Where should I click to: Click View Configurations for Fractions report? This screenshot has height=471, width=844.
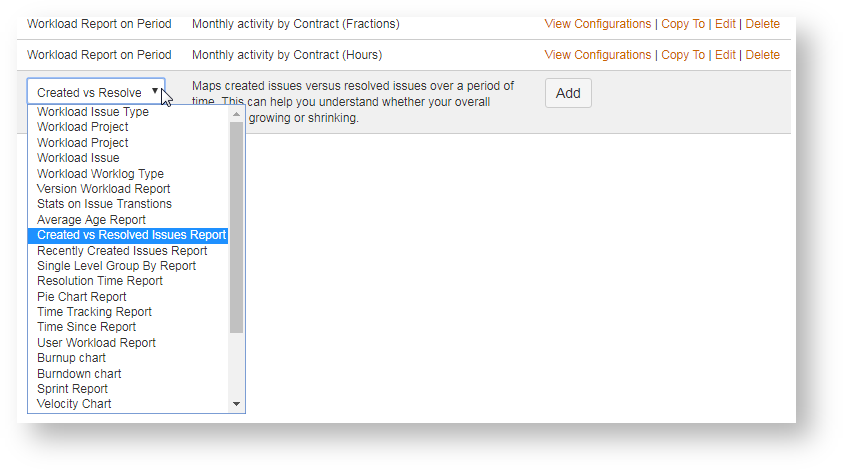click(x=597, y=23)
